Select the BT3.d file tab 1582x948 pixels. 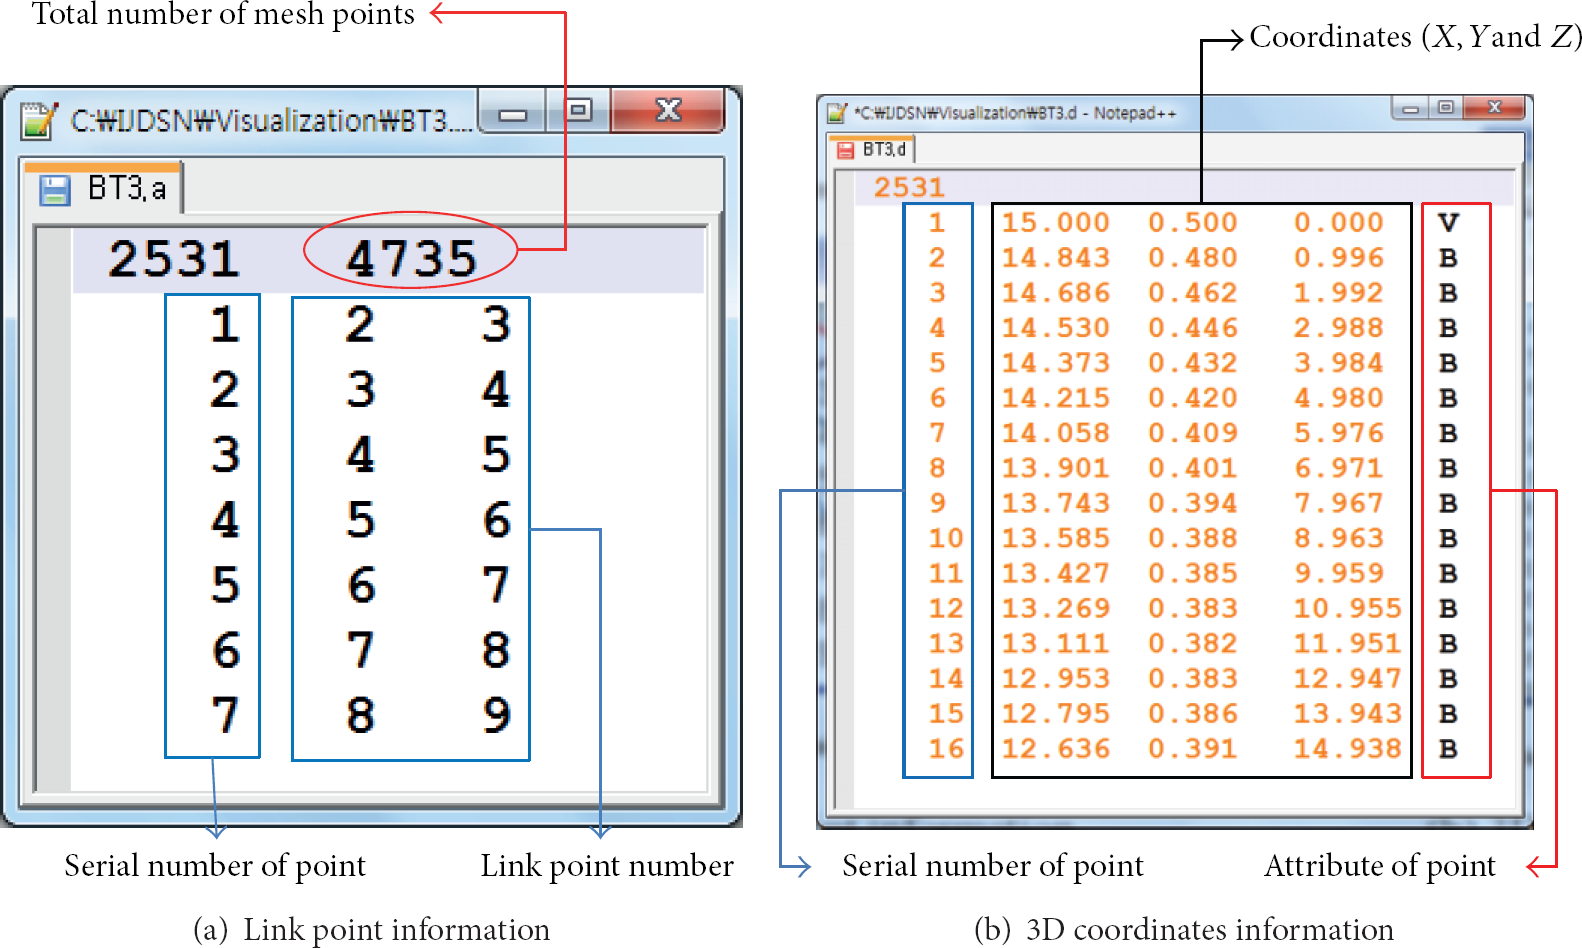(x=872, y=149)
